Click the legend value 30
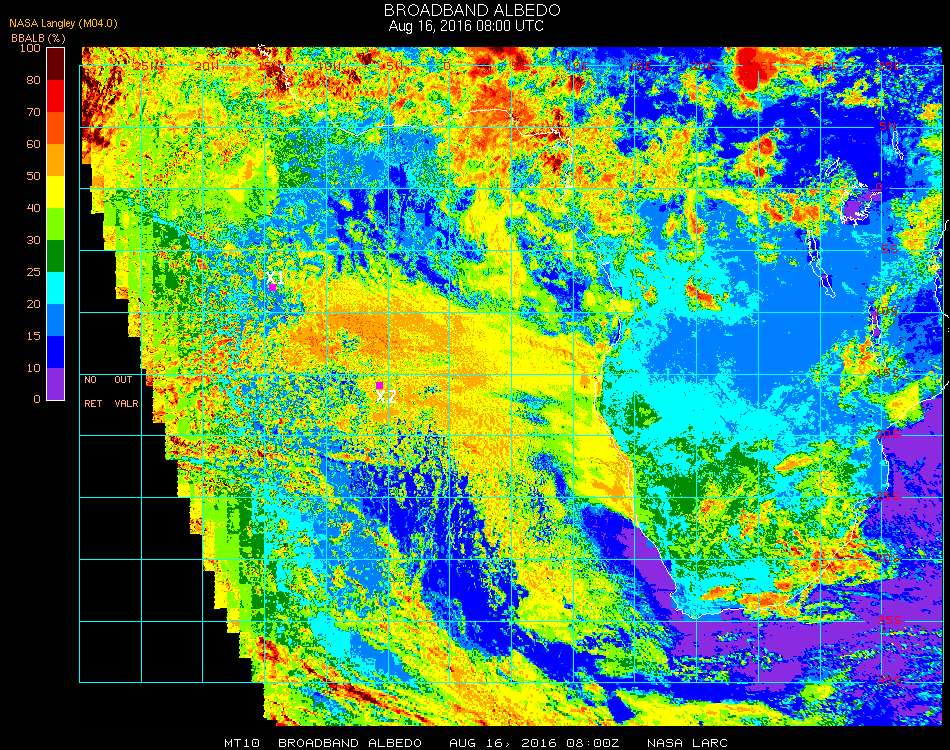Image resolution: width=950 pixels, height=750 pixels. [x=33, y=241]
